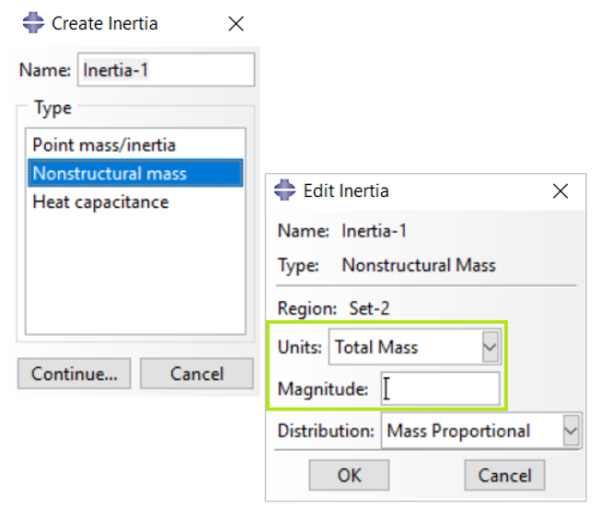Click the Name field containing Inertia-1

(x=166, y=70)
